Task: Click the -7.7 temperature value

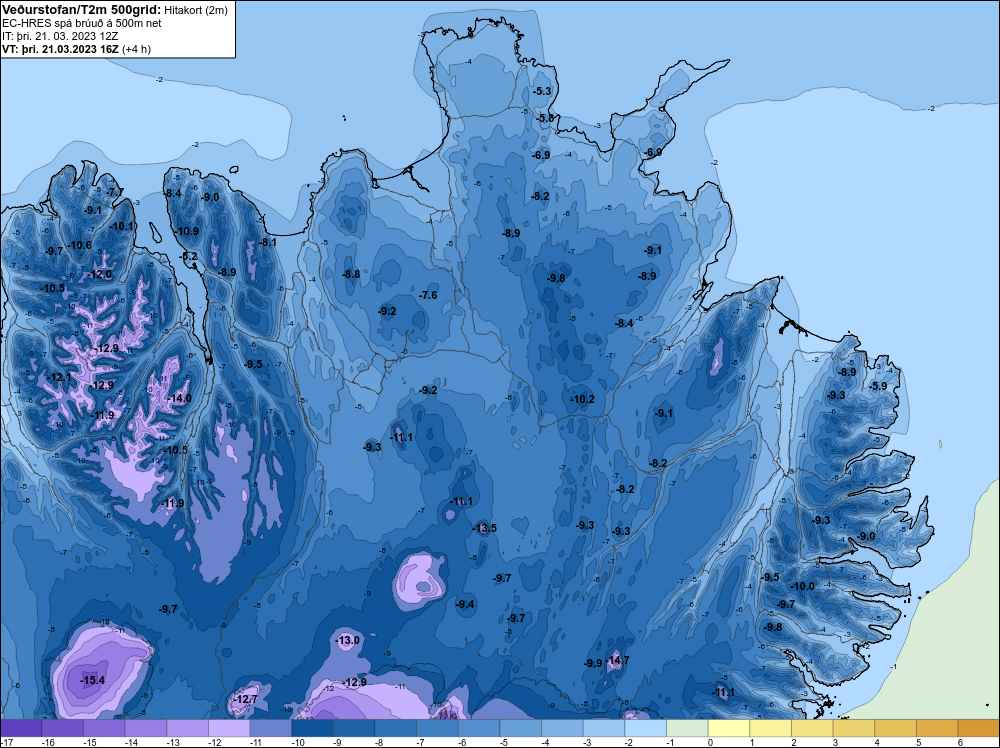Action: [115, 192]
